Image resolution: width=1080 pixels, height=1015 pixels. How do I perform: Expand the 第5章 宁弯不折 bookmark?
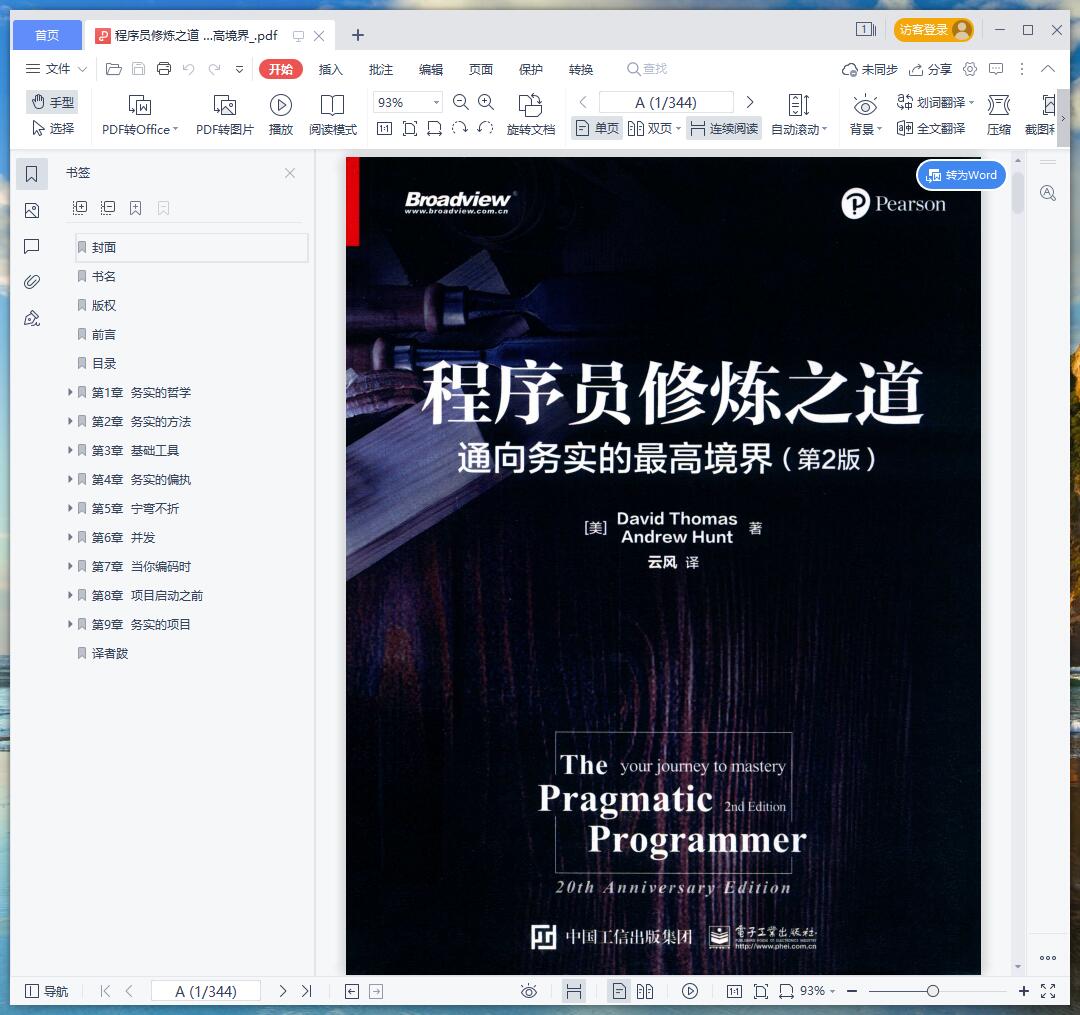[x=70, y=508]
